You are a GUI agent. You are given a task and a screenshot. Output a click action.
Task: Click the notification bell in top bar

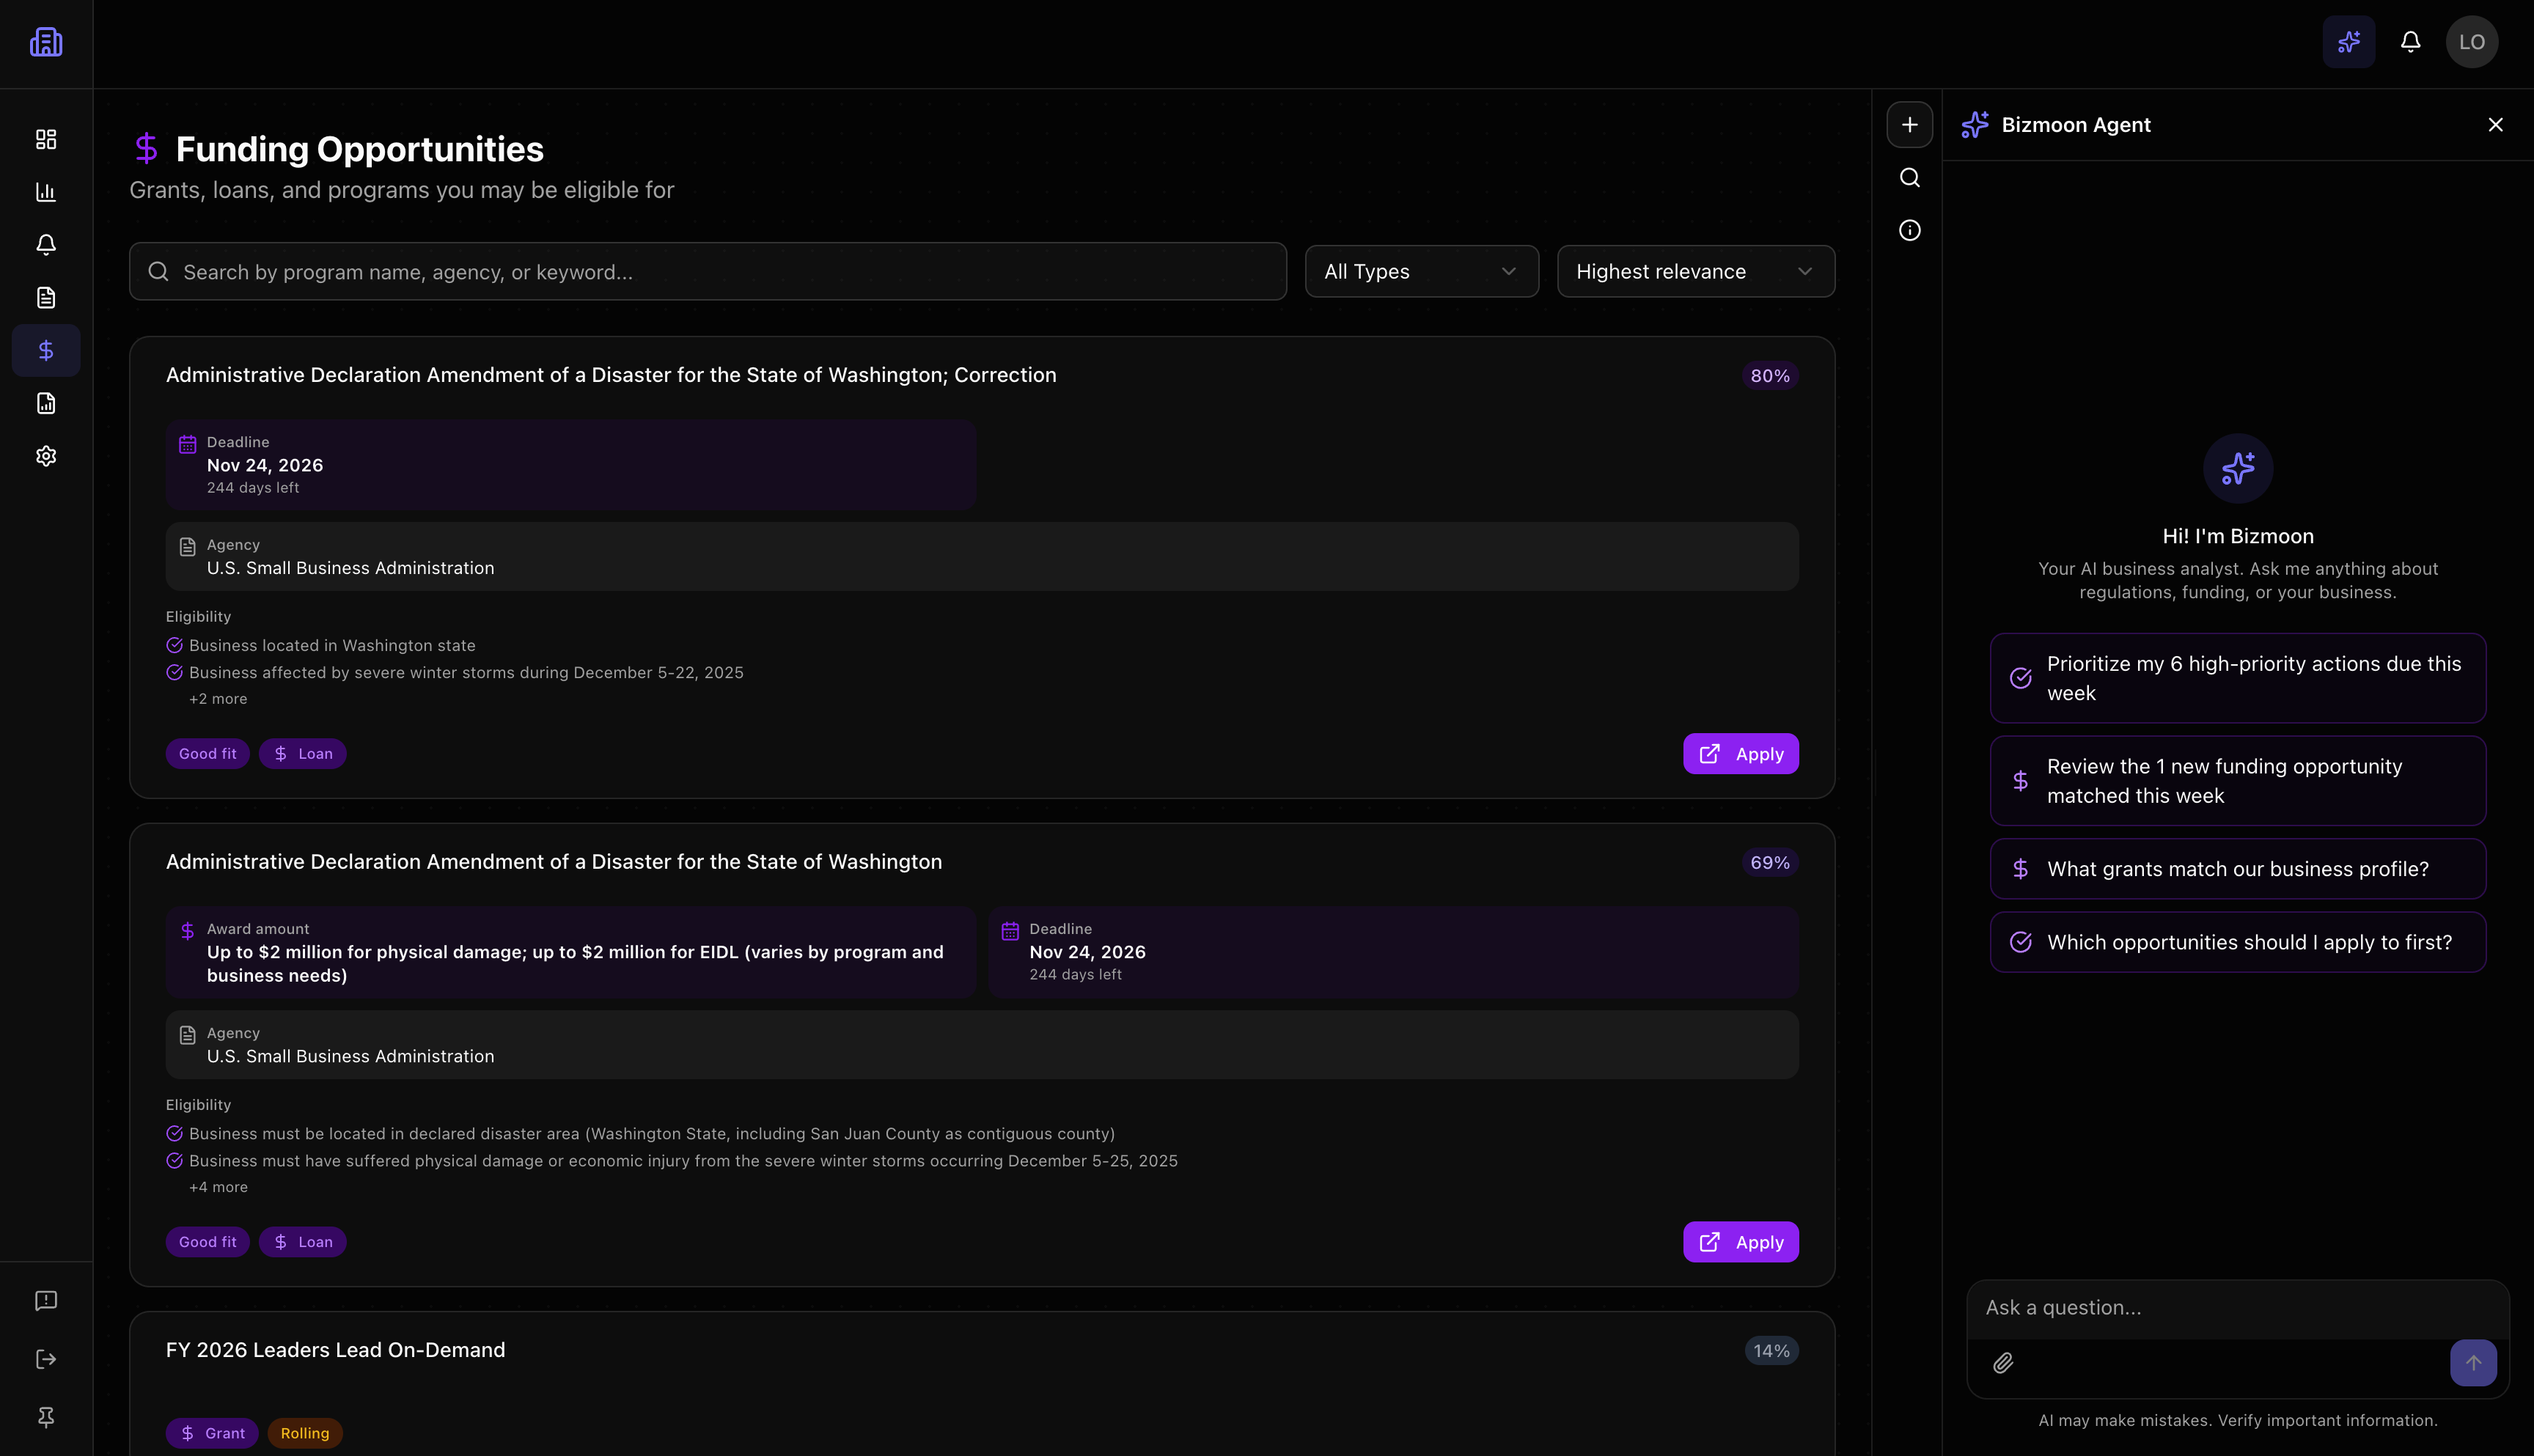click(2410, 42)
